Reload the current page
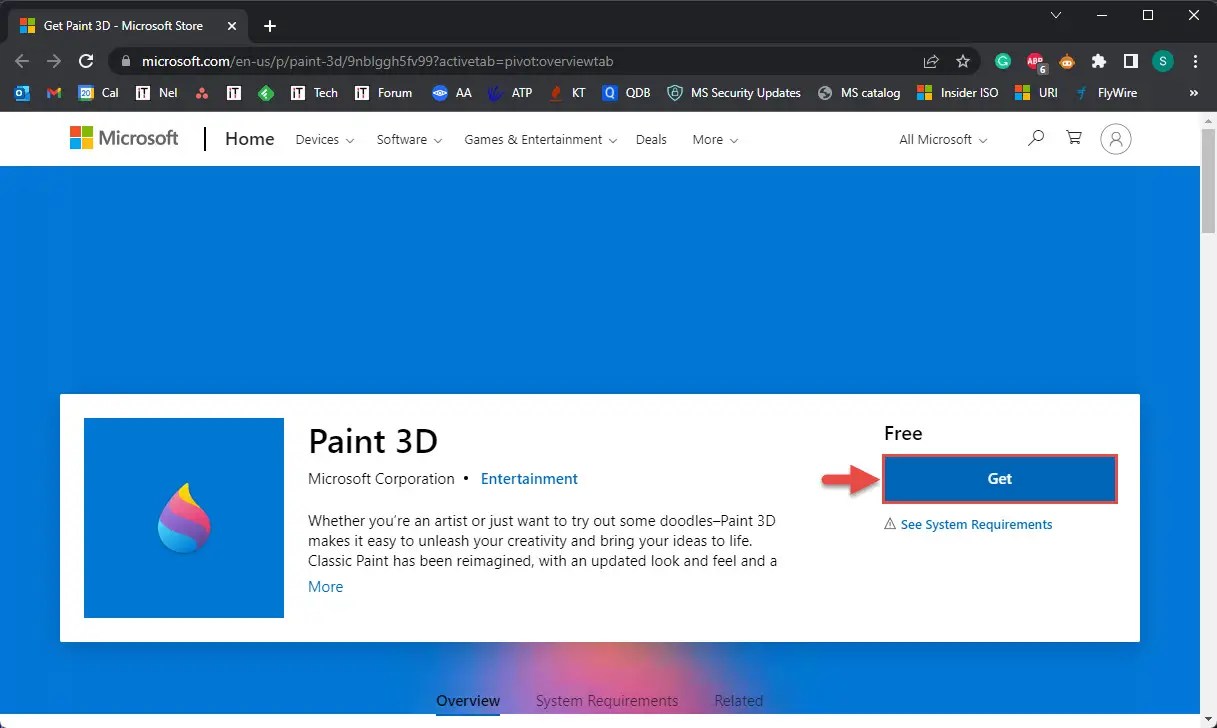Image resolution: width=1217 pixels, height=728 pixels. [85, 60]
